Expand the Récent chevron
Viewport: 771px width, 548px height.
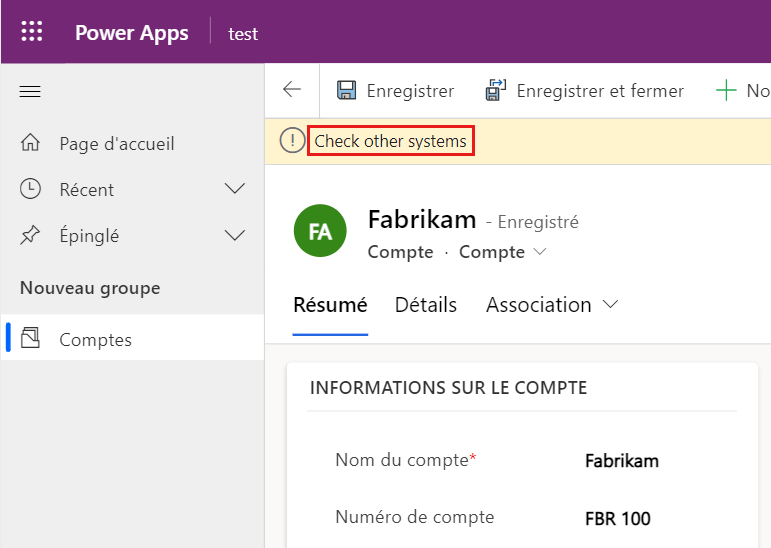click(235, 189)
